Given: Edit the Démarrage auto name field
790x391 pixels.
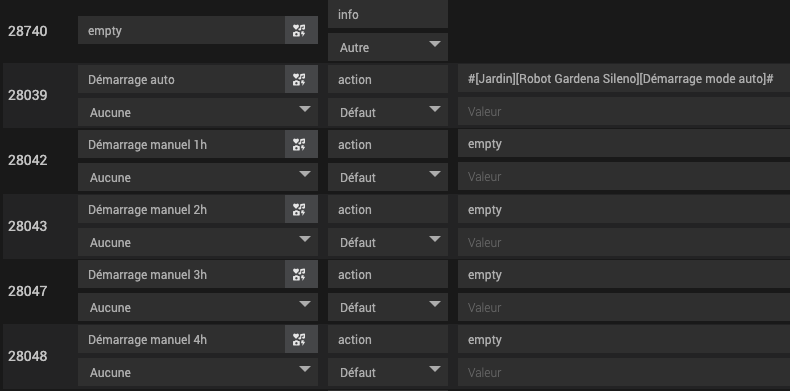Looking at the screenshot, I should coord(181,79).
